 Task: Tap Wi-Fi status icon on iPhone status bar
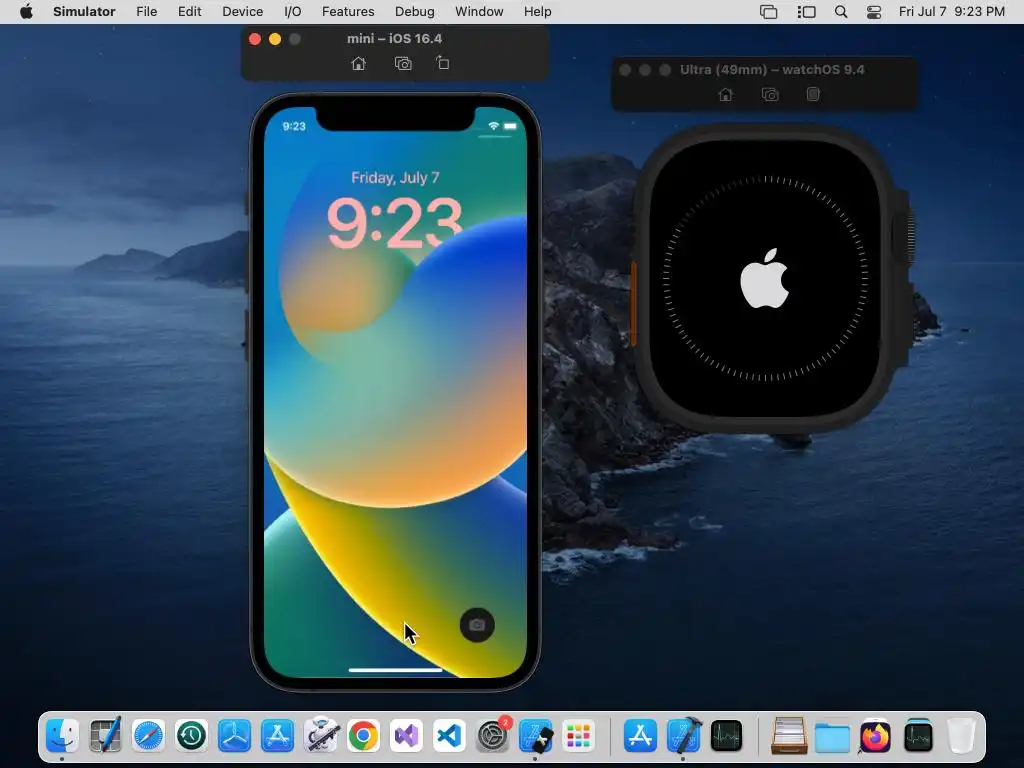pos(494,126)
